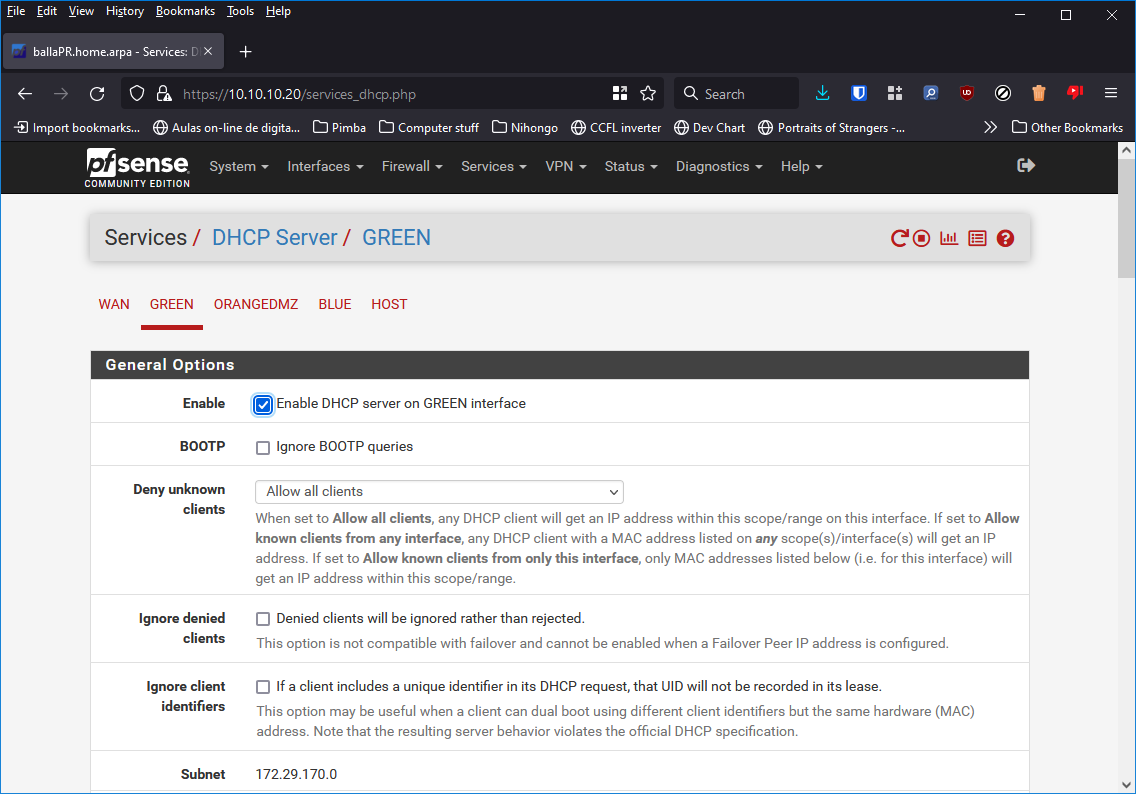Open the related log entries icon
This screenshot has width=1136, height=794.
pyautogui.click(x=977, y=238)
